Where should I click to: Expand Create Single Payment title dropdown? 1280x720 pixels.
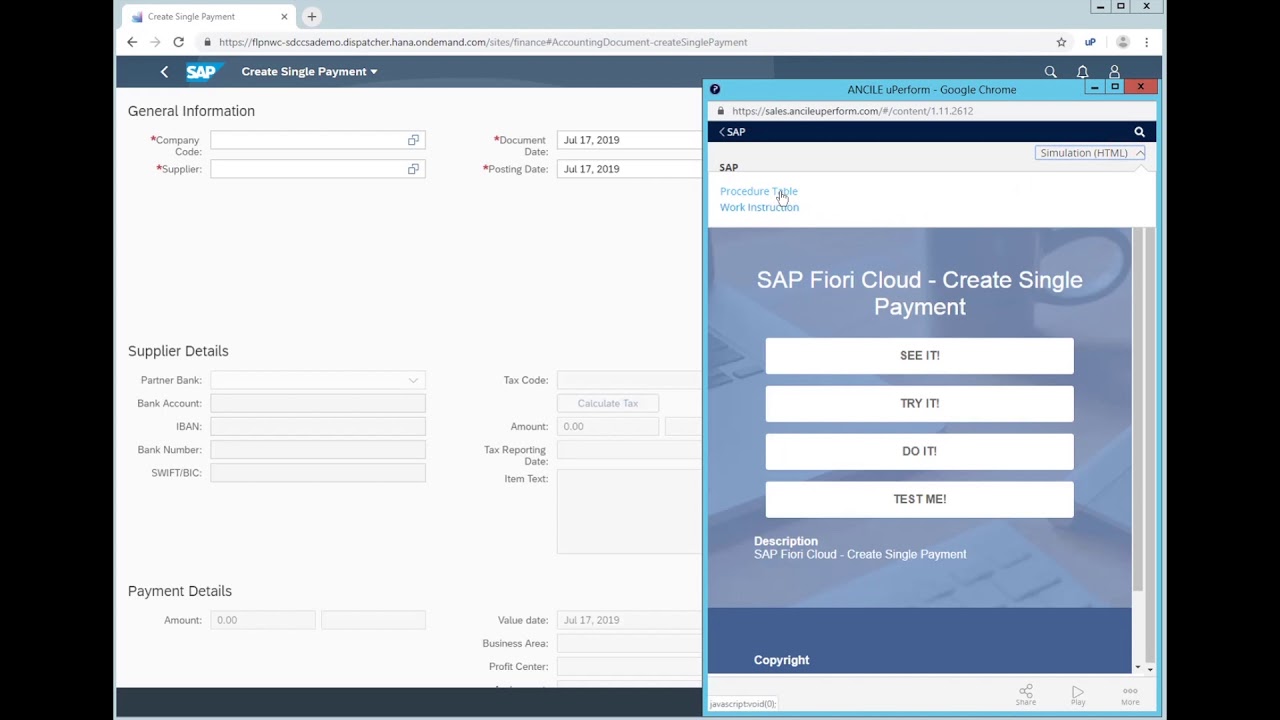309,71
